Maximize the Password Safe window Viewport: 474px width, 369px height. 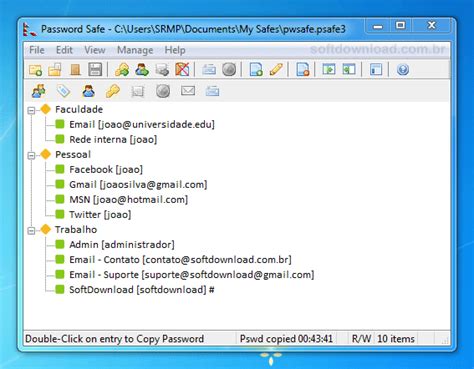[x=401, y=25]
